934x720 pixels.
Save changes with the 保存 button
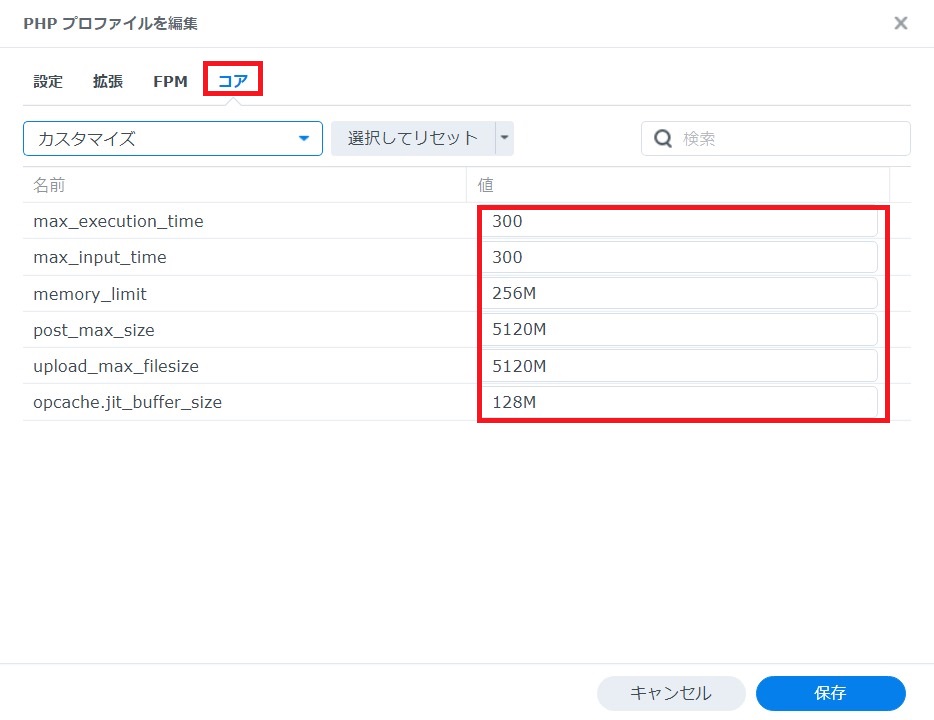(832, 693)
